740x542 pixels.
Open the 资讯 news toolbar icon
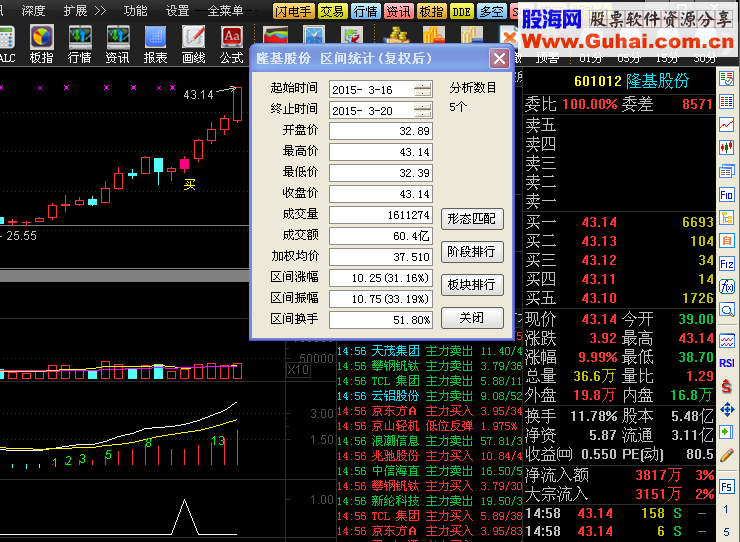pyautogui.click(x=118, y=38)
